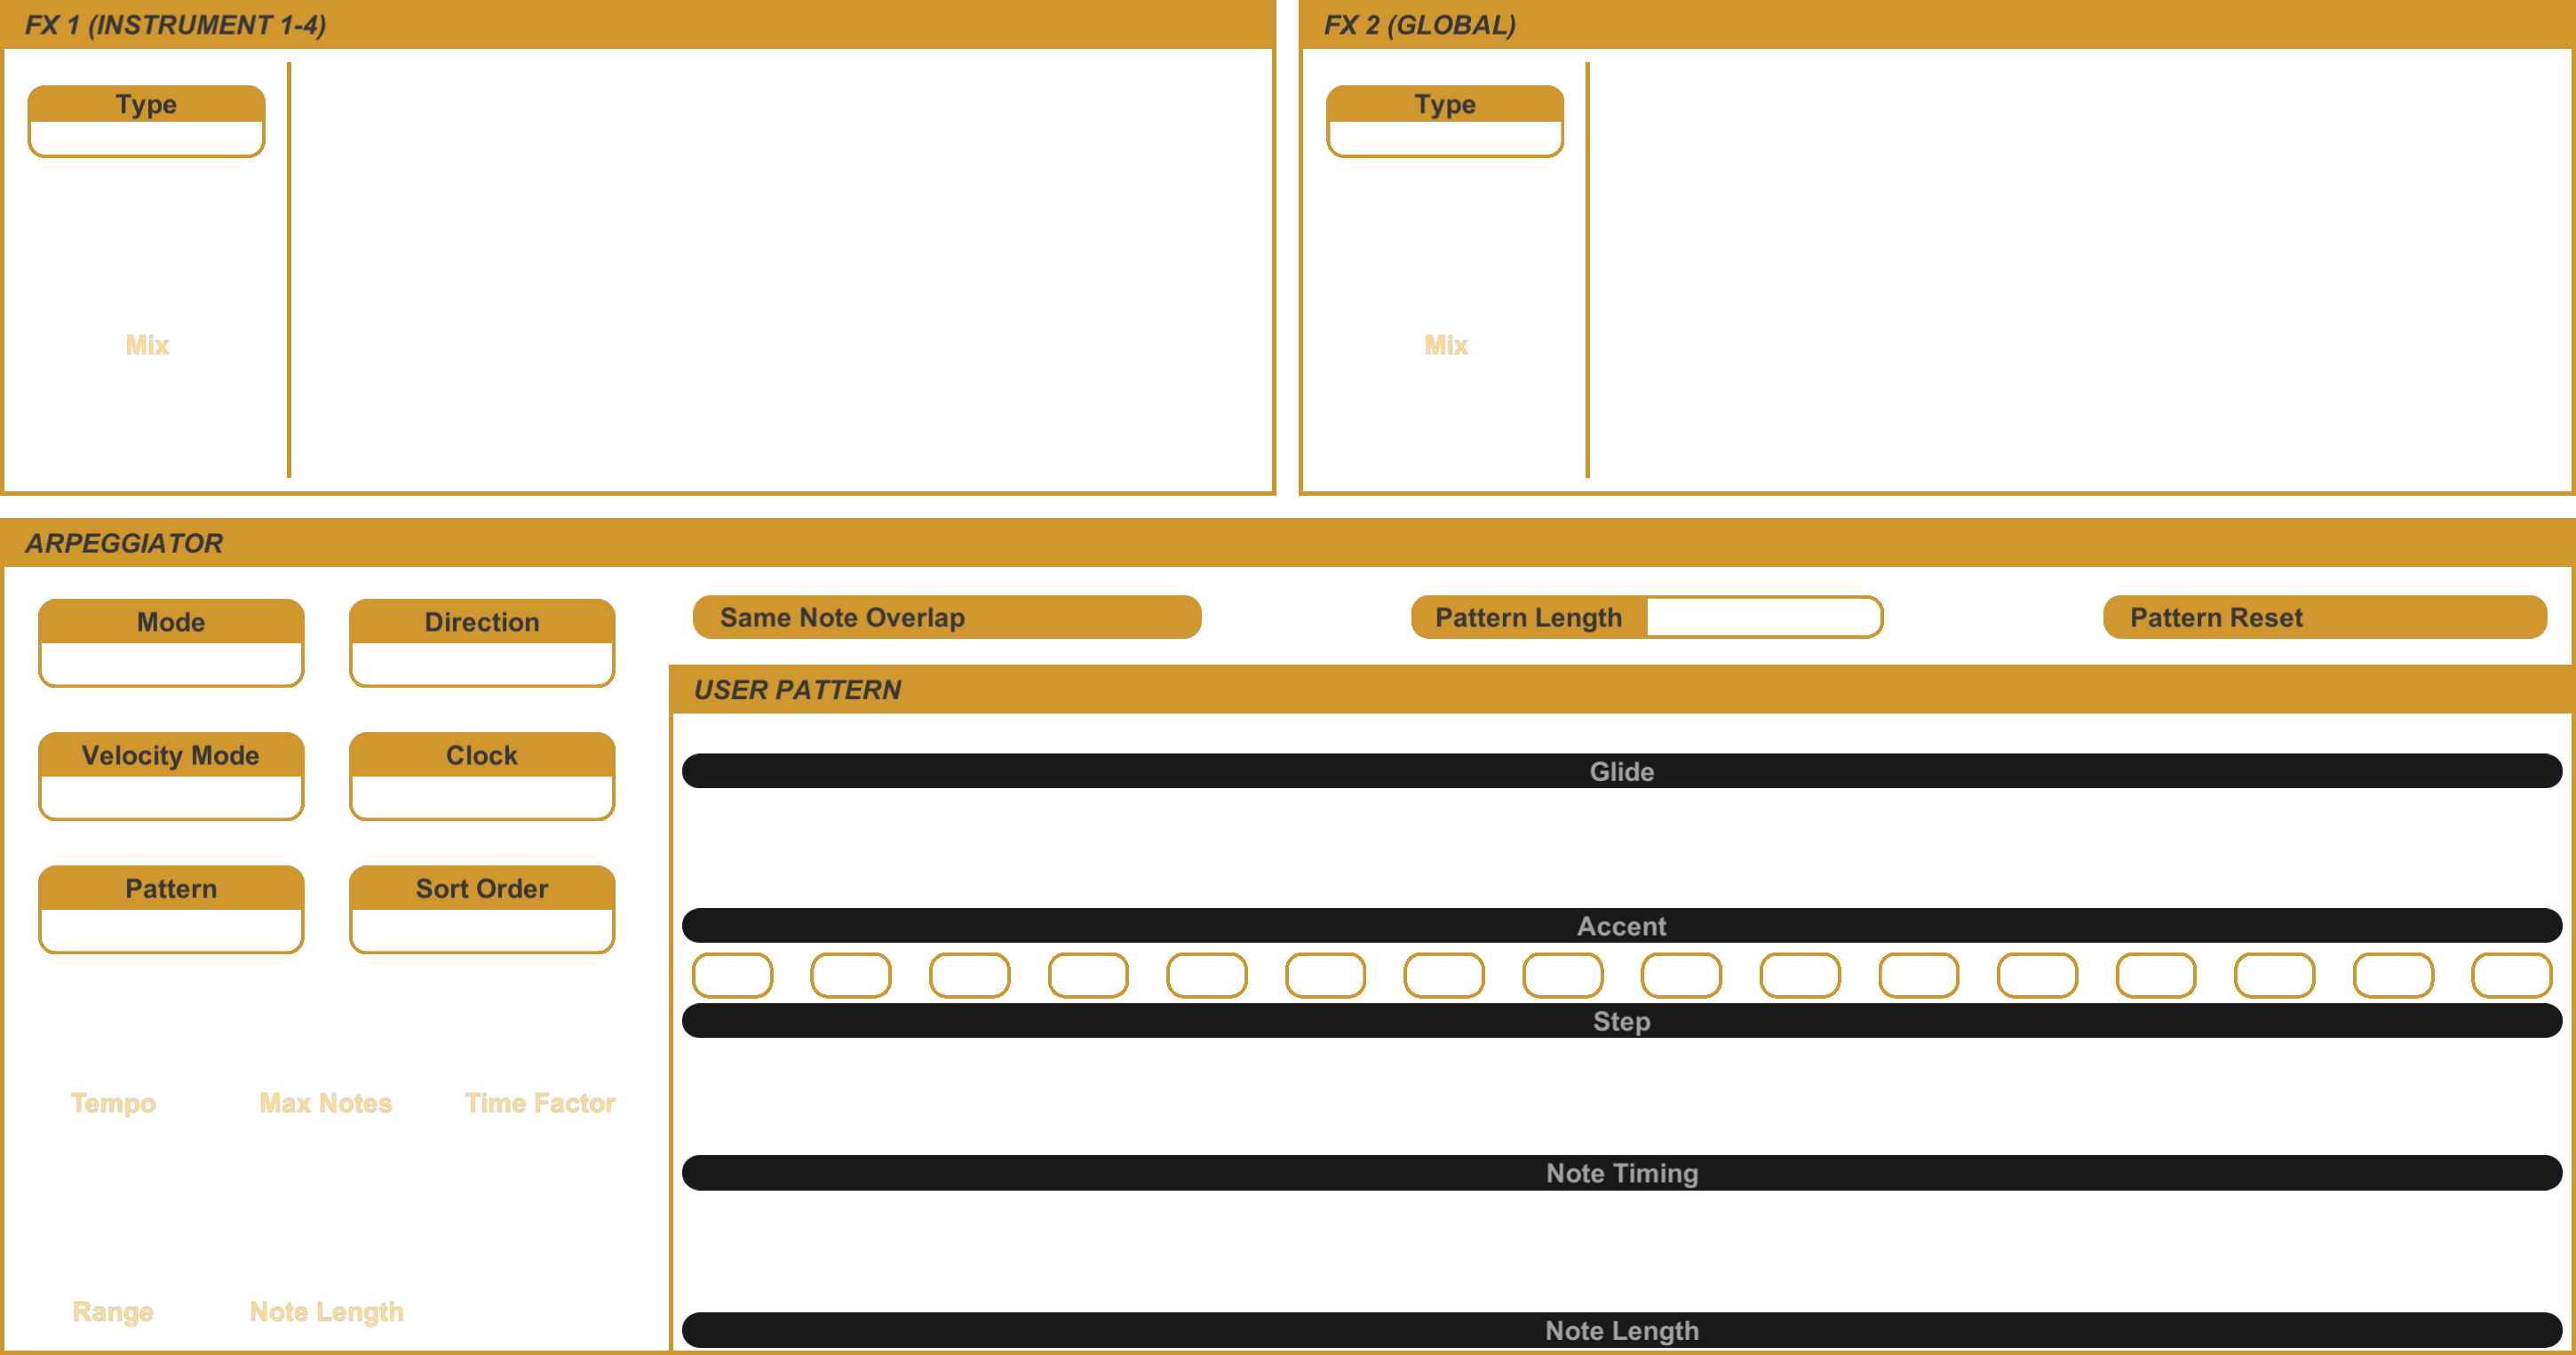
Task: Open the FX 1 Type dropdown
Action: click(146, 138)
